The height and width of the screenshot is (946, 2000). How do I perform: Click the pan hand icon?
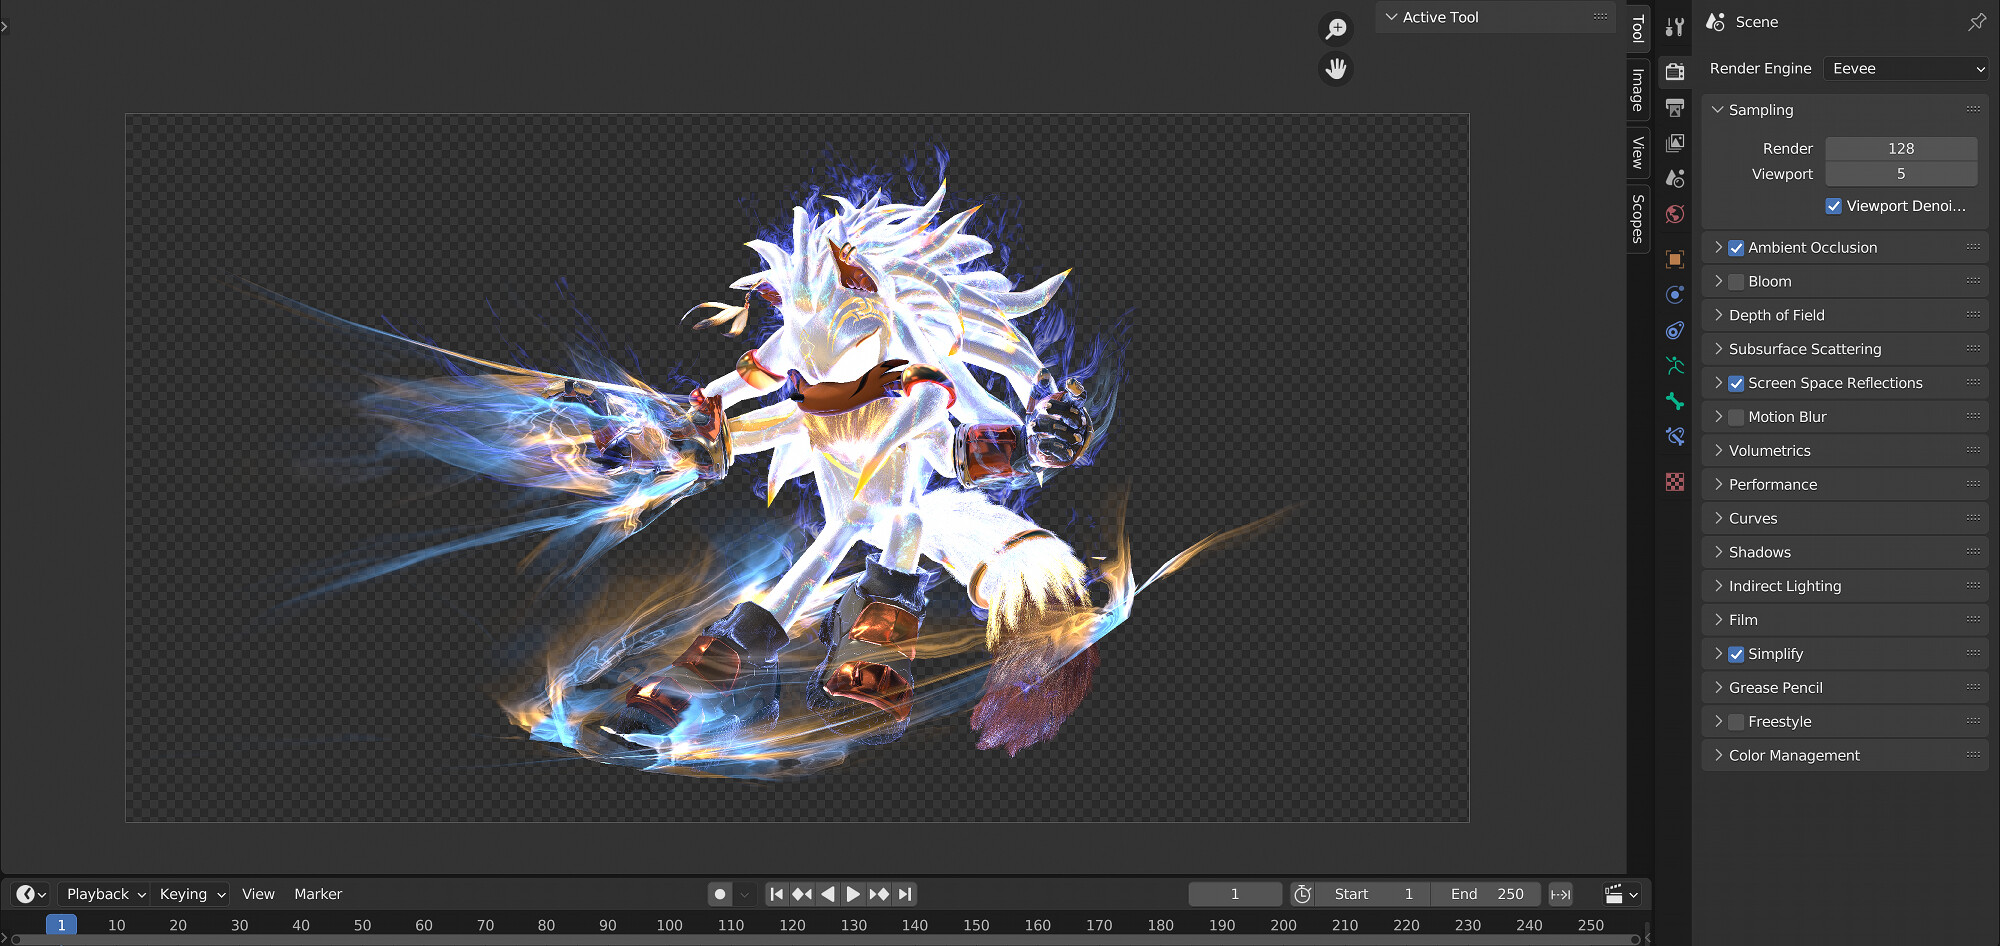[x=1336, y=69]
